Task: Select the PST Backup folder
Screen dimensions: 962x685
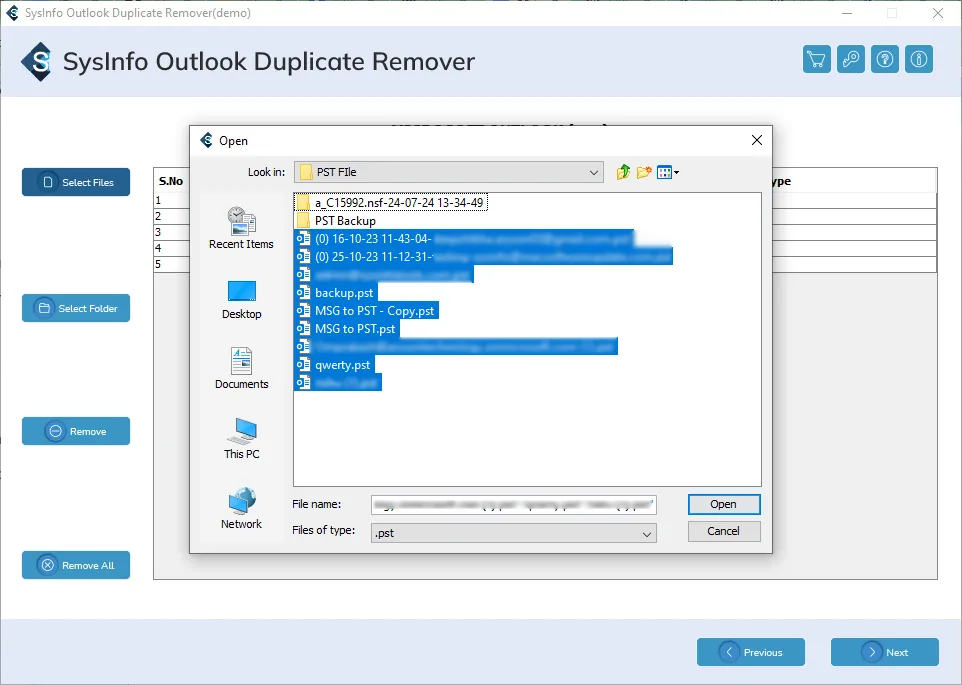Action: [336, 221]
